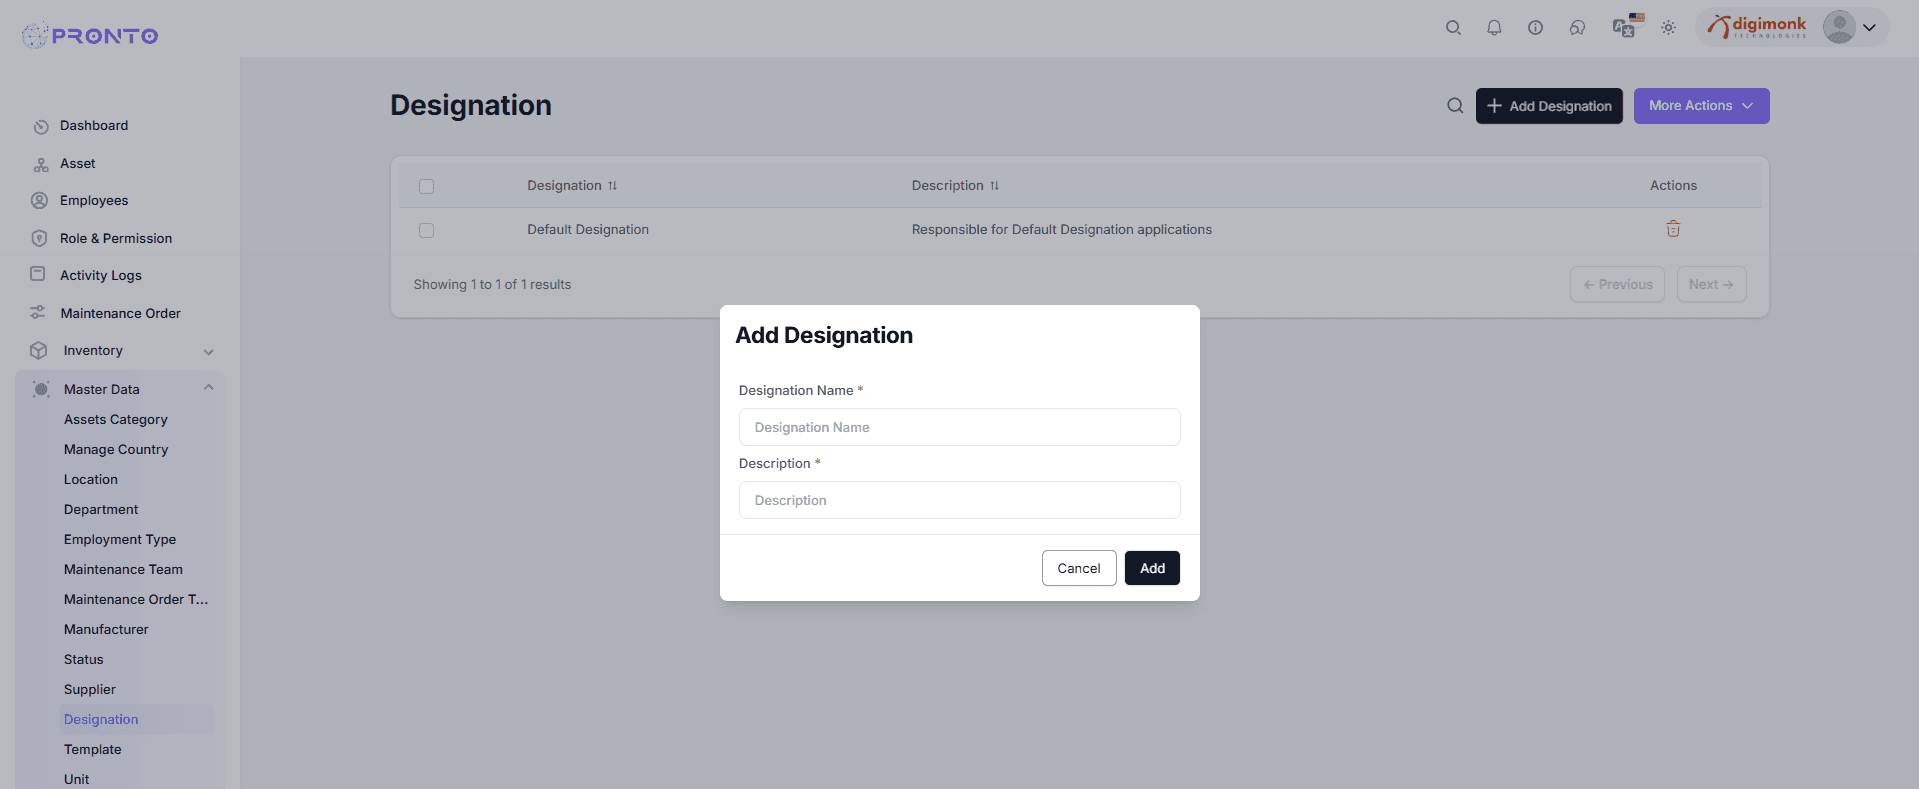Focus the Description input field
1919x789 pixels.
pyautogui.click(x=959, y=500)
